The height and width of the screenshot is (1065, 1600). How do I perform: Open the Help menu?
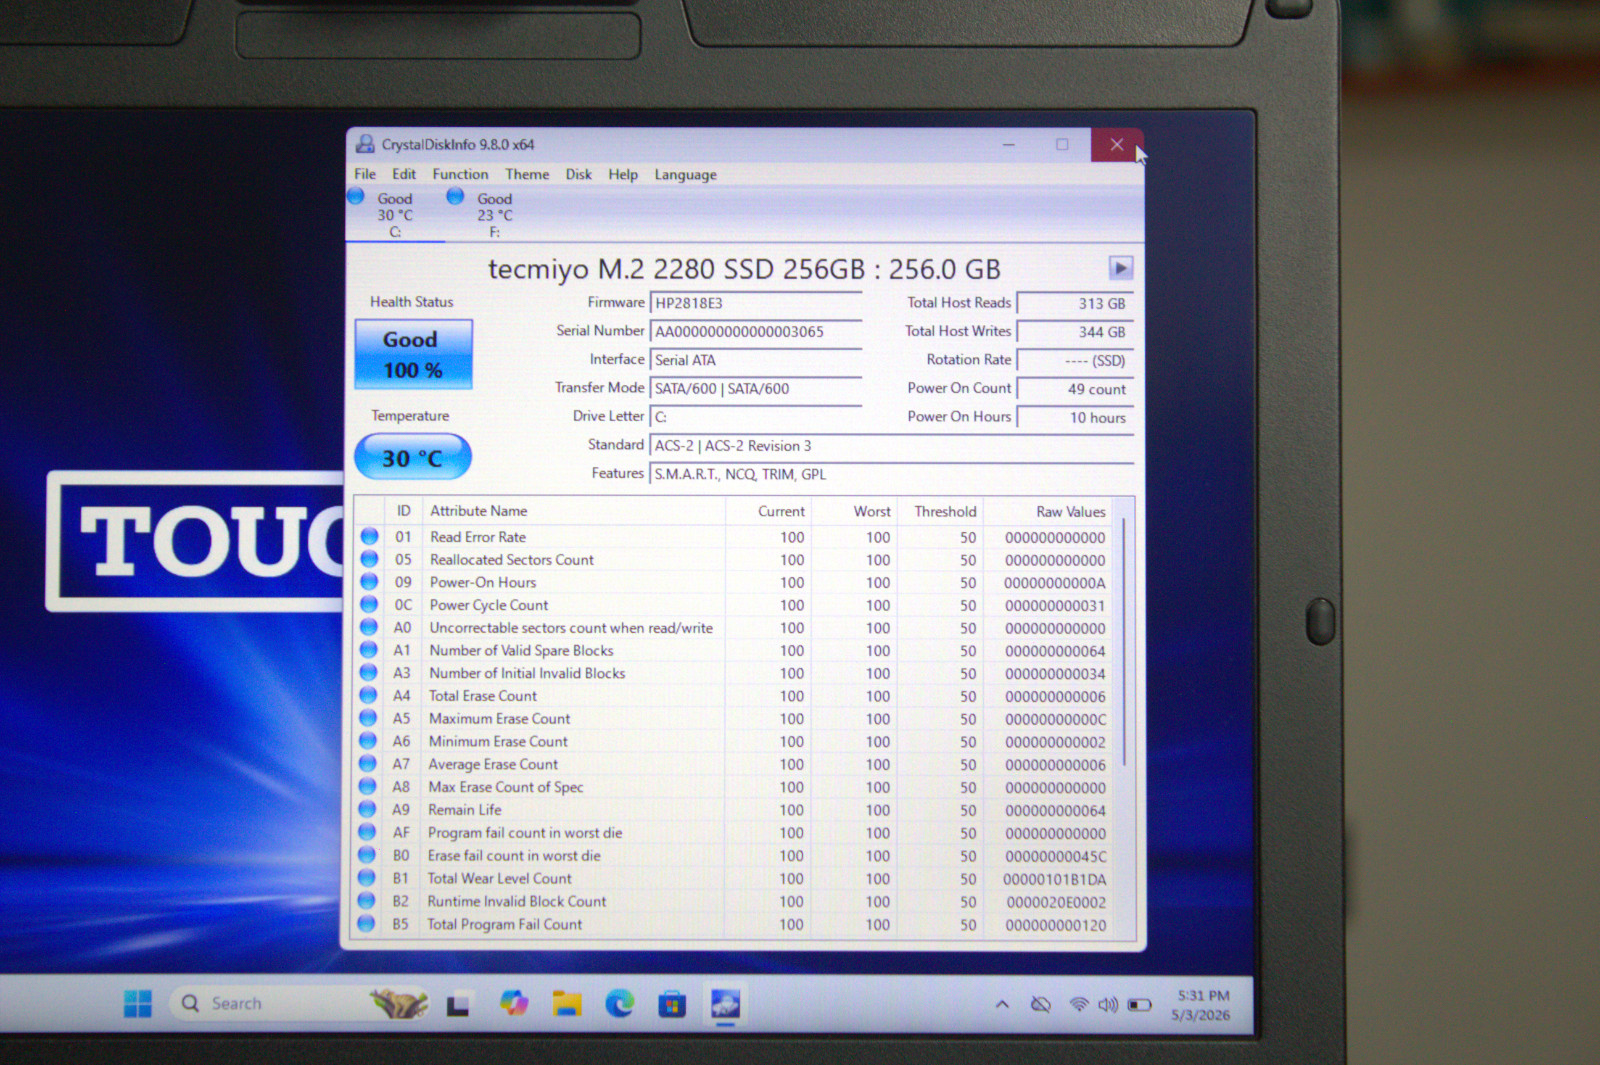623,174
